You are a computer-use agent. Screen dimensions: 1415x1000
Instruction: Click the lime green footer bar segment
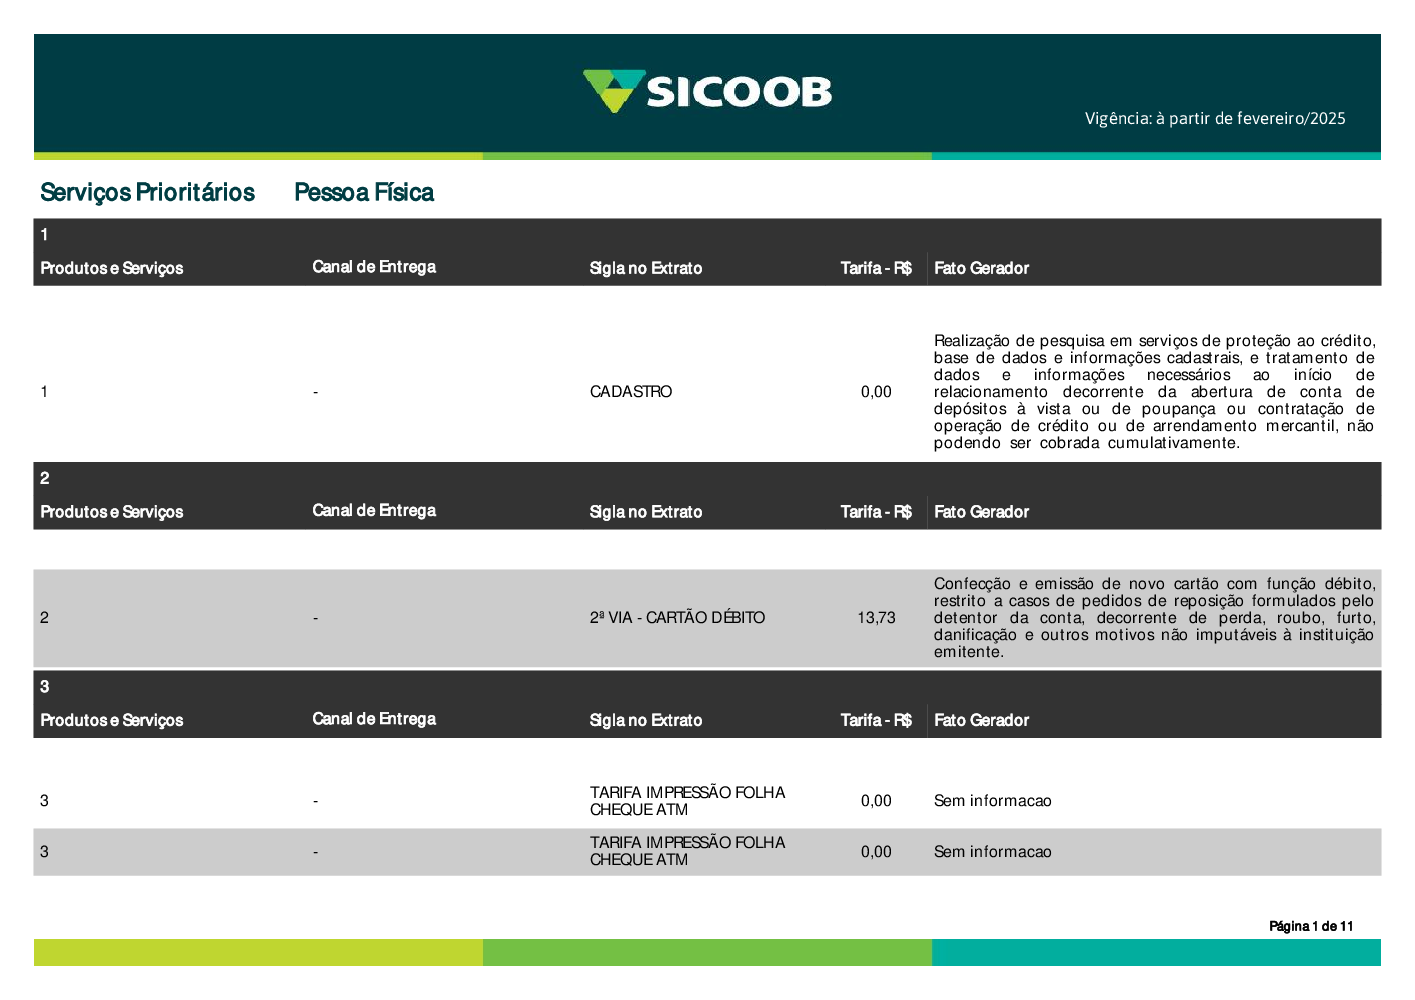[258, 952]
